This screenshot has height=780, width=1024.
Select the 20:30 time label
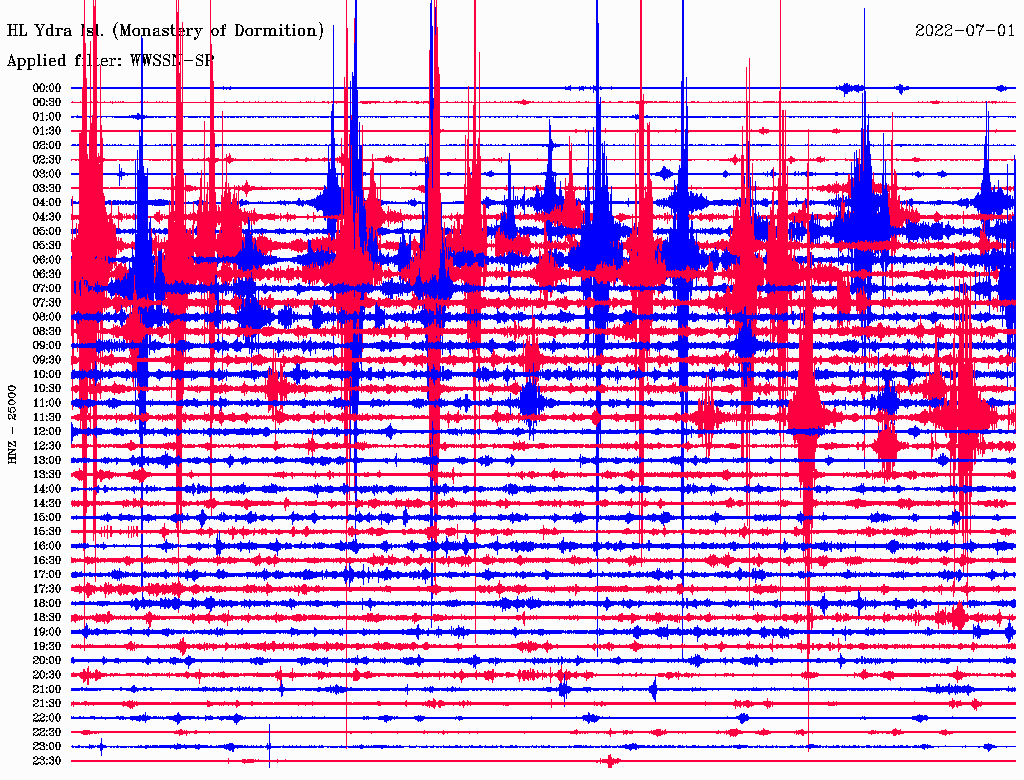(x=47, y=675)
